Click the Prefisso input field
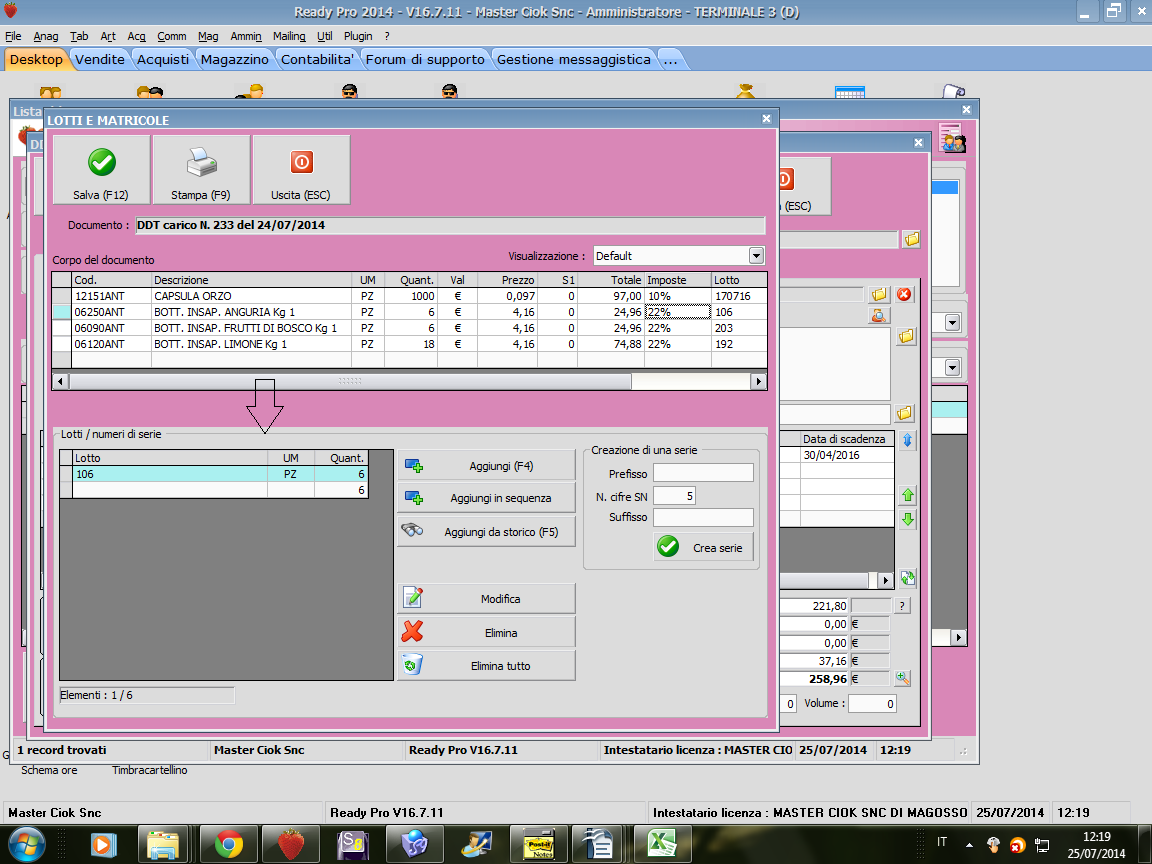The image size is (1152, 864). pos(703,473)
